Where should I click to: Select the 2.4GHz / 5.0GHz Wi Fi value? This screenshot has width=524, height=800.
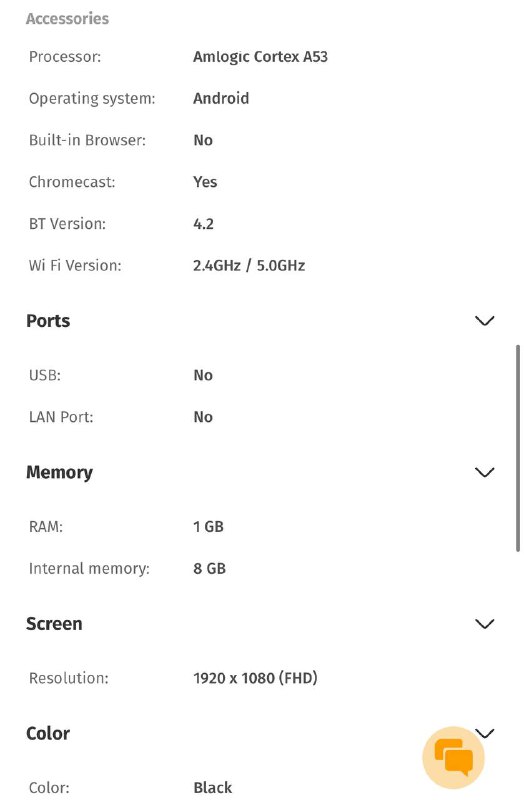[249, 266]
